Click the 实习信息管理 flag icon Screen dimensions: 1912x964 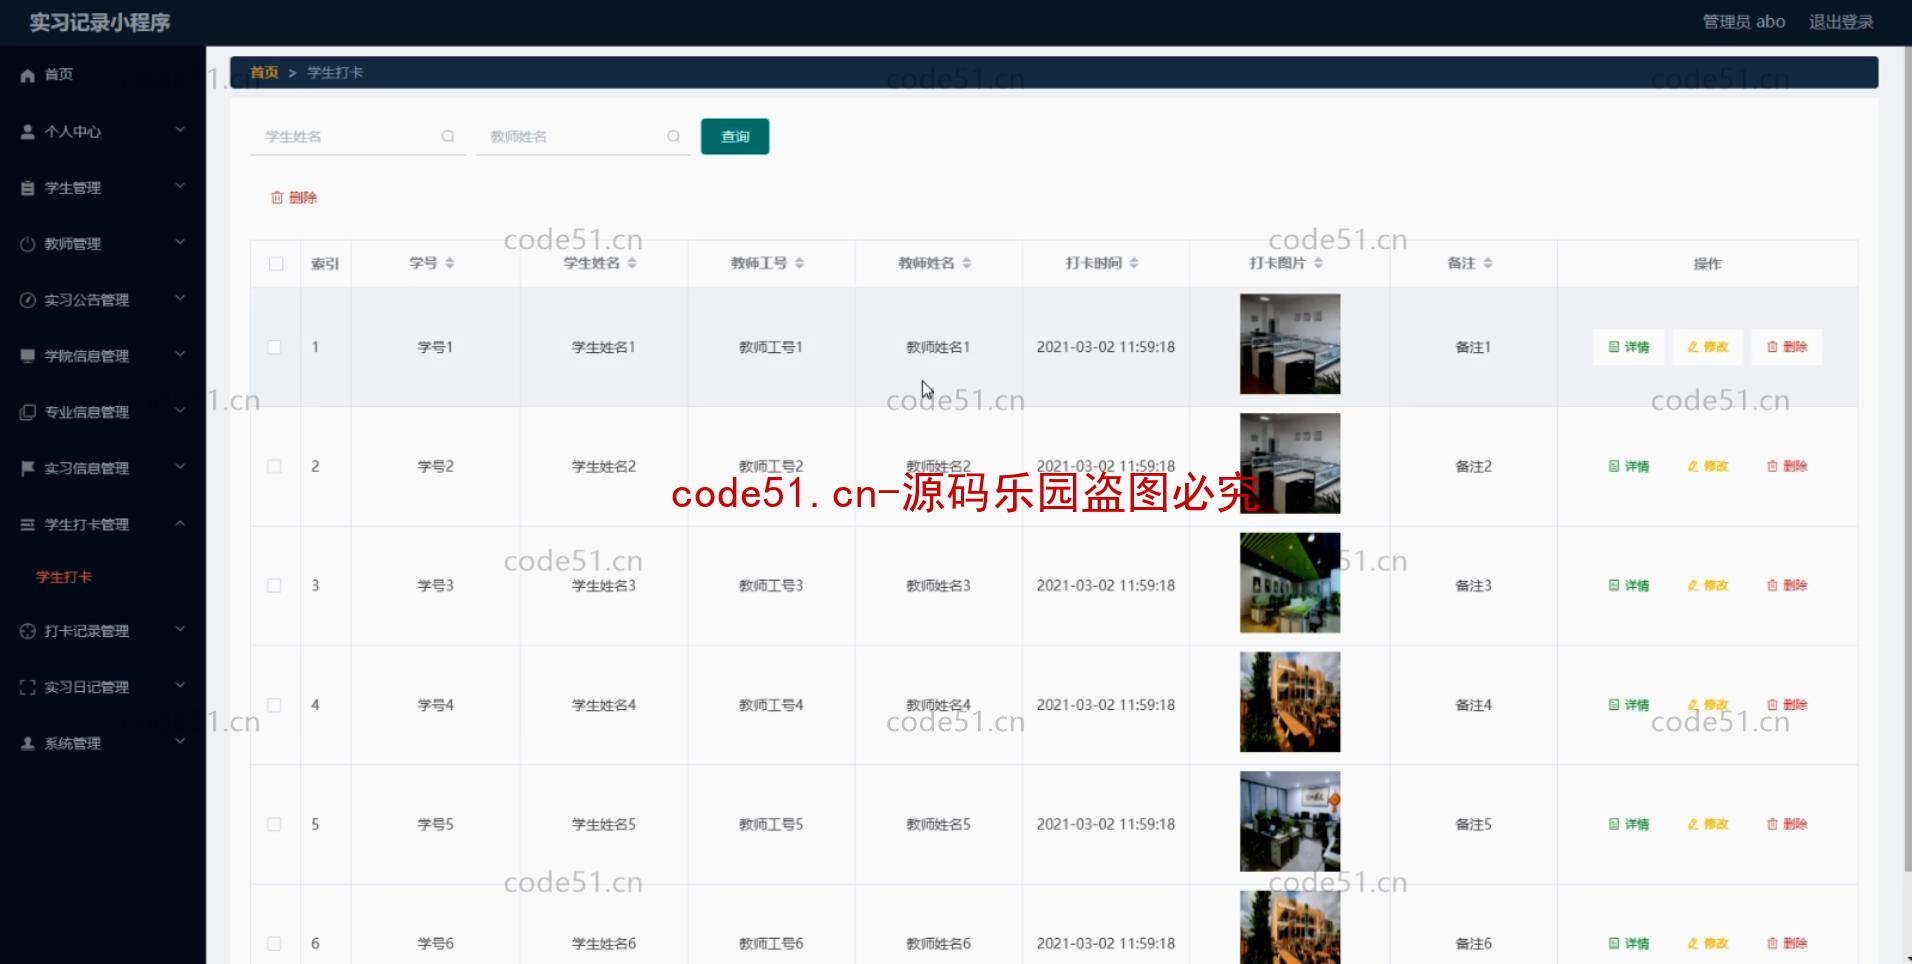click(x=28, y=467)
